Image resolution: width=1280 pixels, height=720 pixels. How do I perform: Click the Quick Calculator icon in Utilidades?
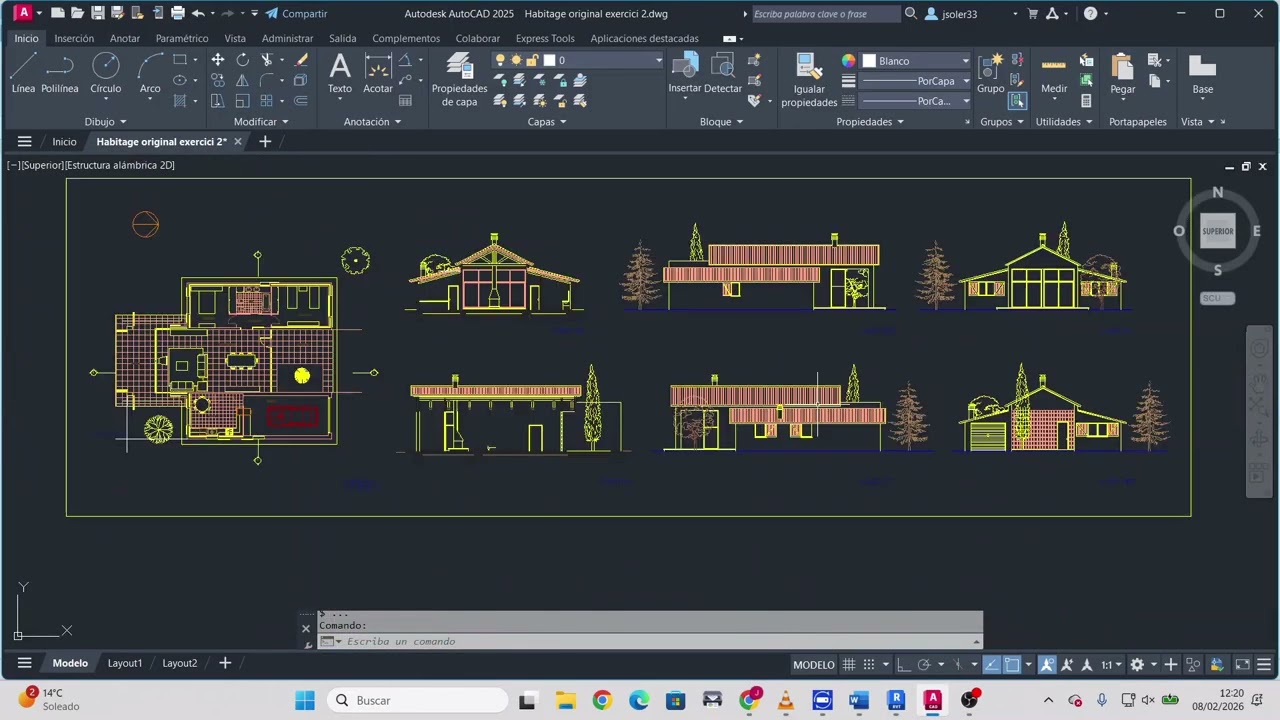click(x=1086, y=101)
